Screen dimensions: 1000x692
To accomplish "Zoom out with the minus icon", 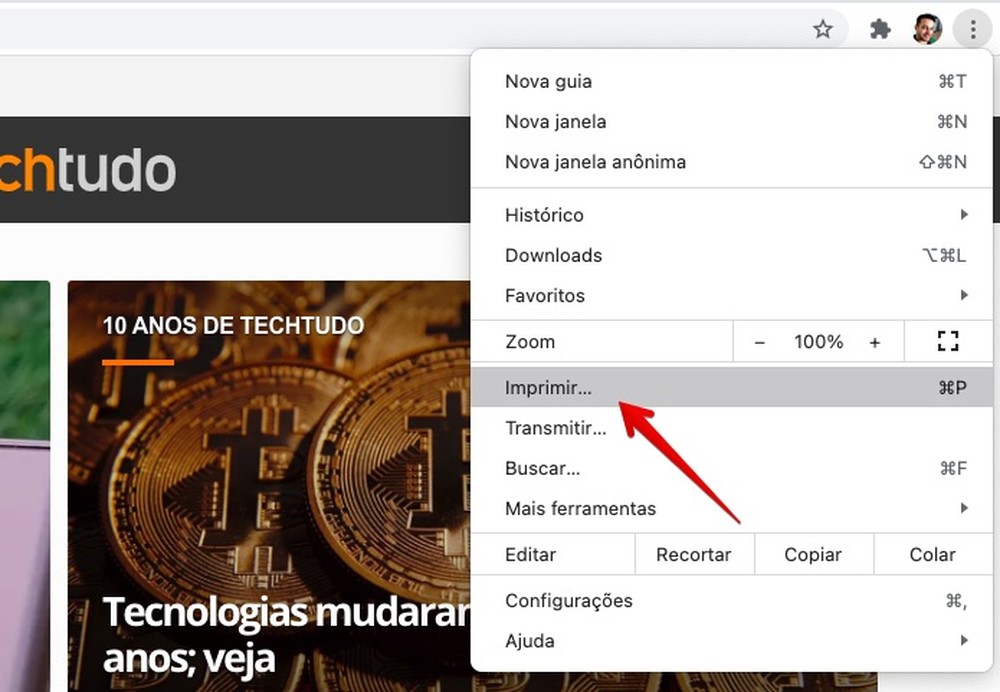I will pyautogui.click(x=760, y=341).
